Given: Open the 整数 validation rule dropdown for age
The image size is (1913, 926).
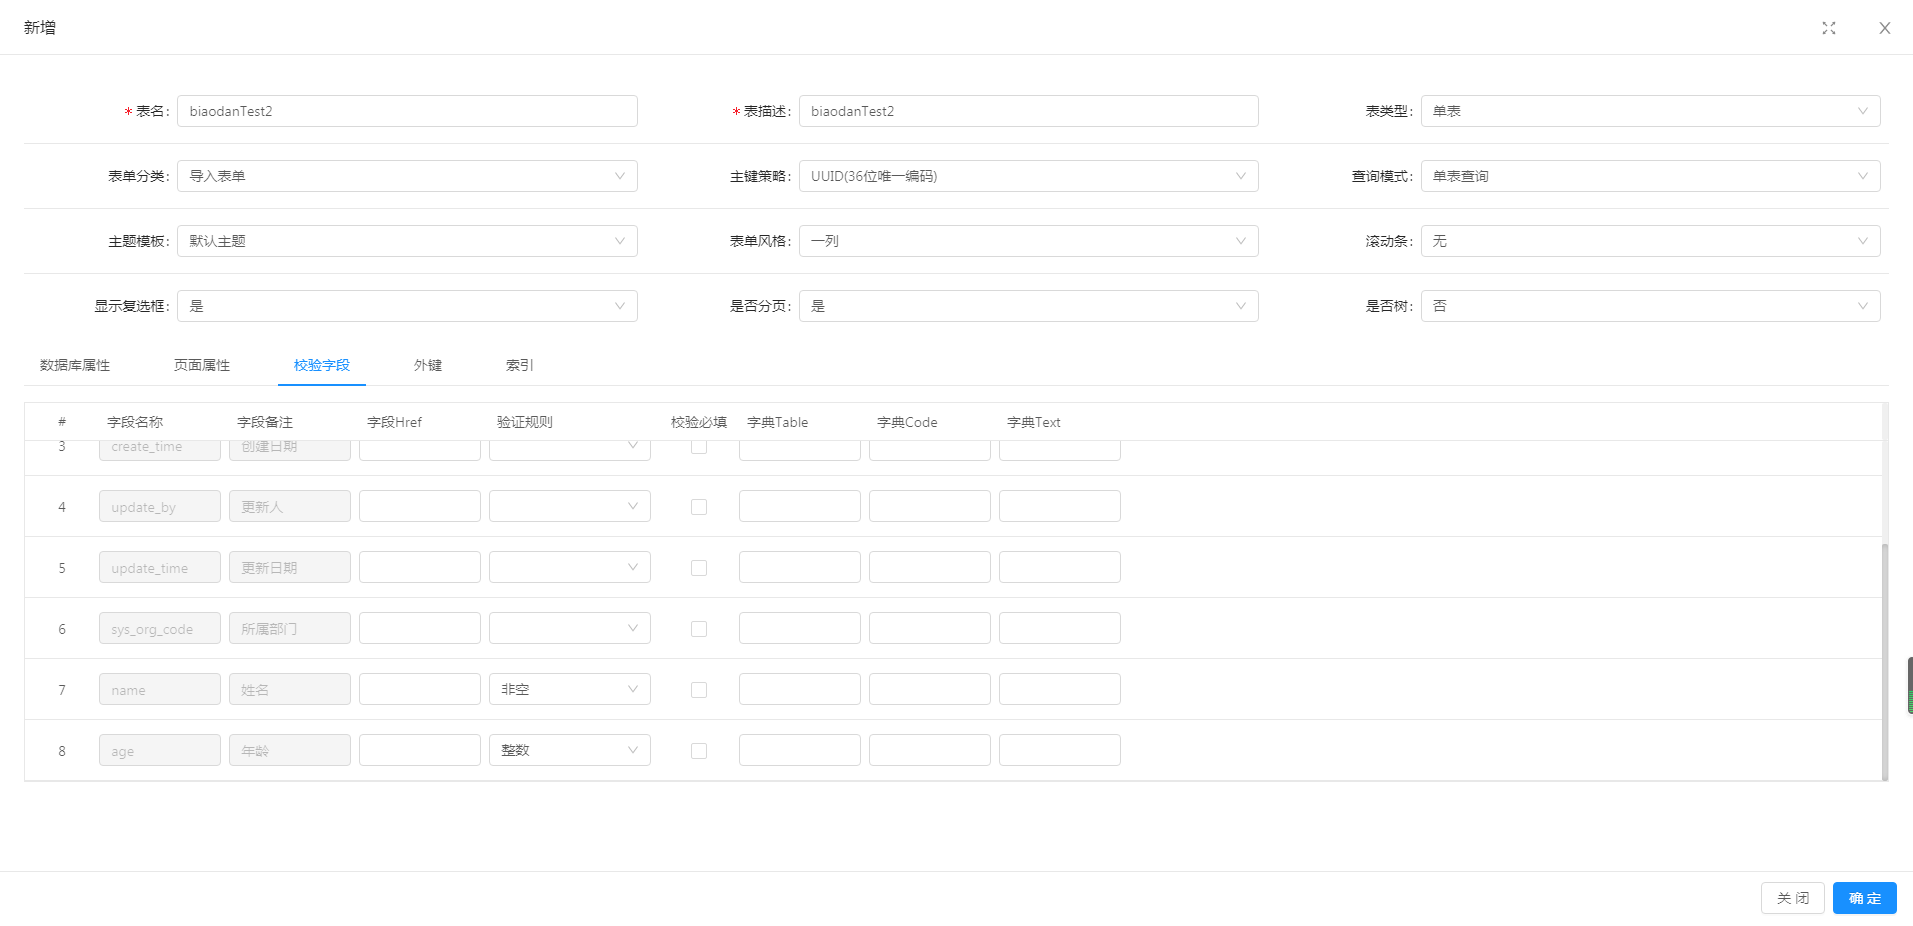Looking at the screenshot, I should [x=569, y=750].
